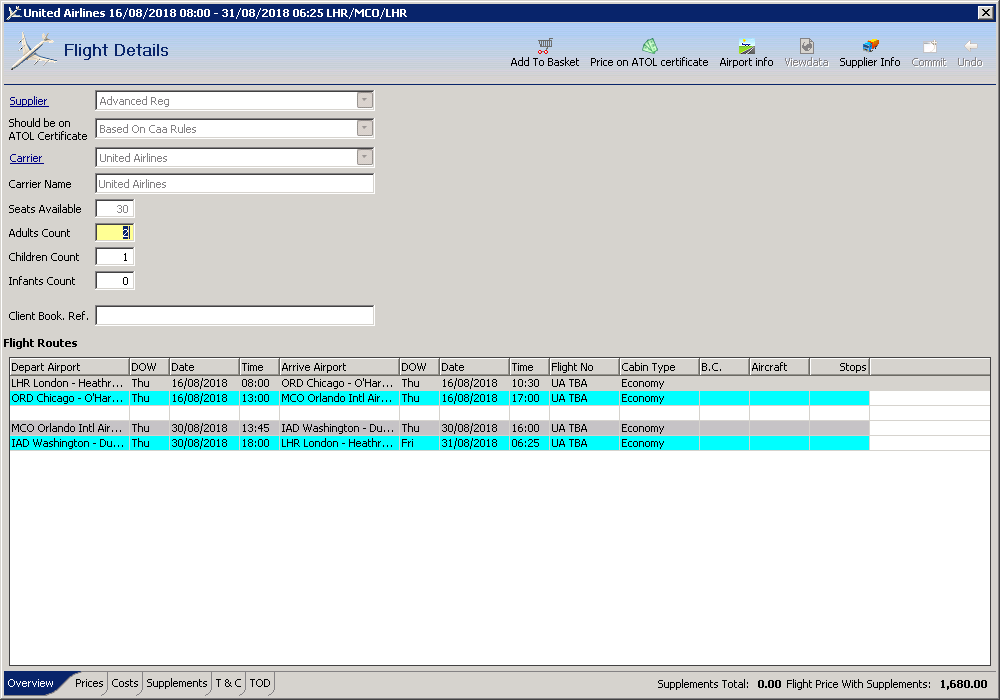Click the Advanced Reg supplier combo box
Viewport: 1000px width, 700px height.
pos(235,101)
